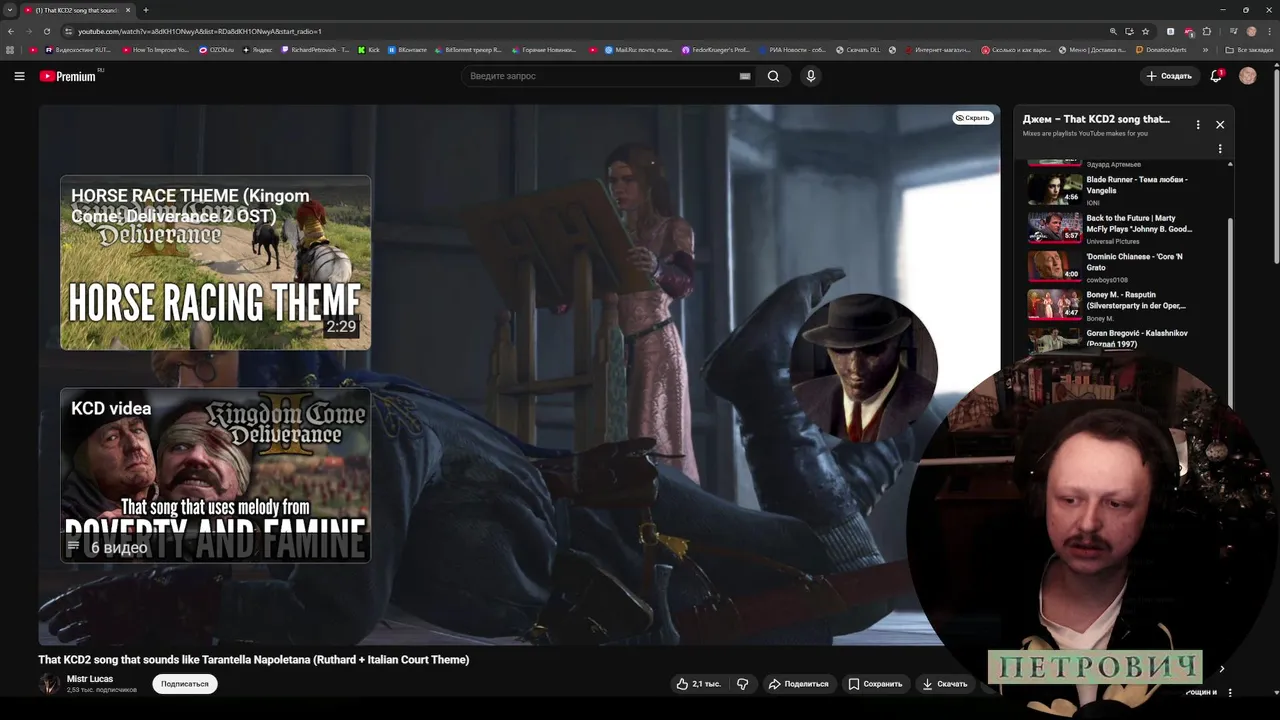The width and height of the screenshot is (1280, 720).
Task: Share the video via Поделиться
Action: tap(799, 684)
